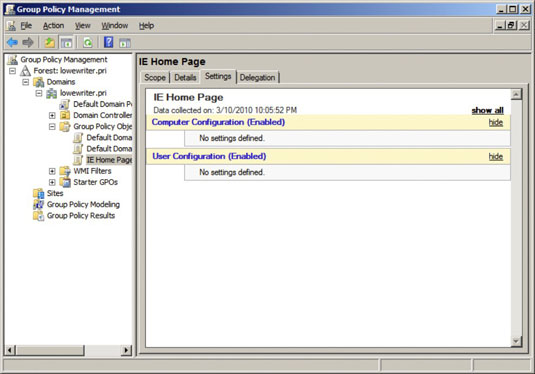Select the Sites tree item
This screenshot has width=535, height=374.
pyautogui.click(x=55, y=193)
